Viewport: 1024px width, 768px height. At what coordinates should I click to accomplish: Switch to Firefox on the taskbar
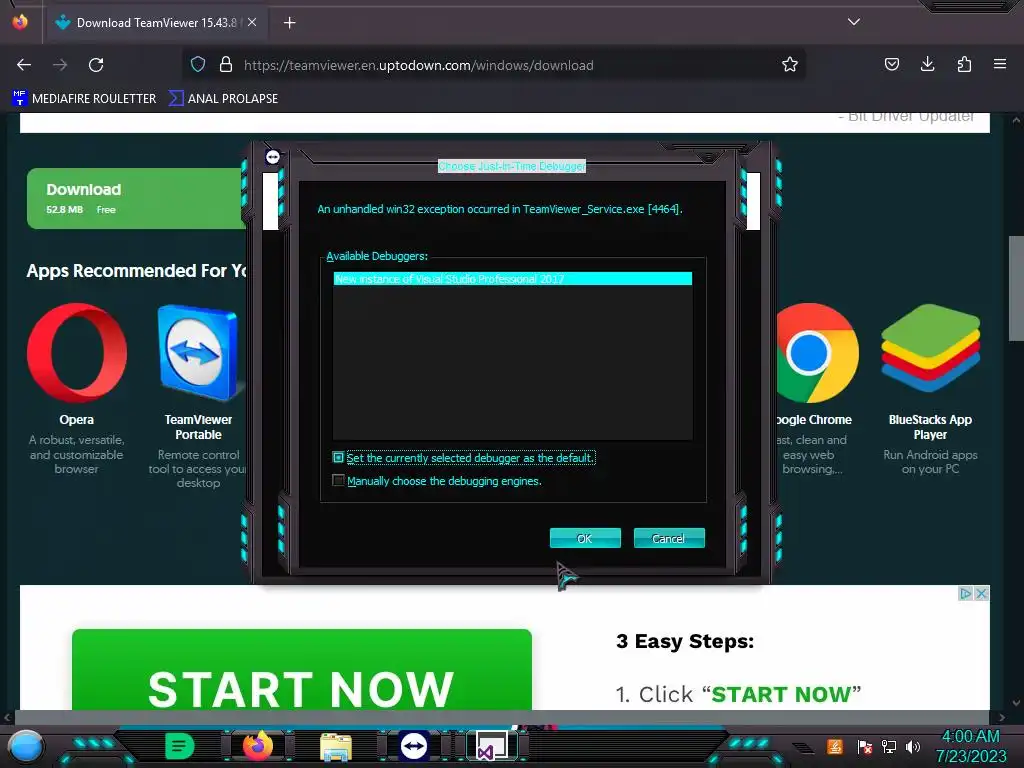click(257, 746)
